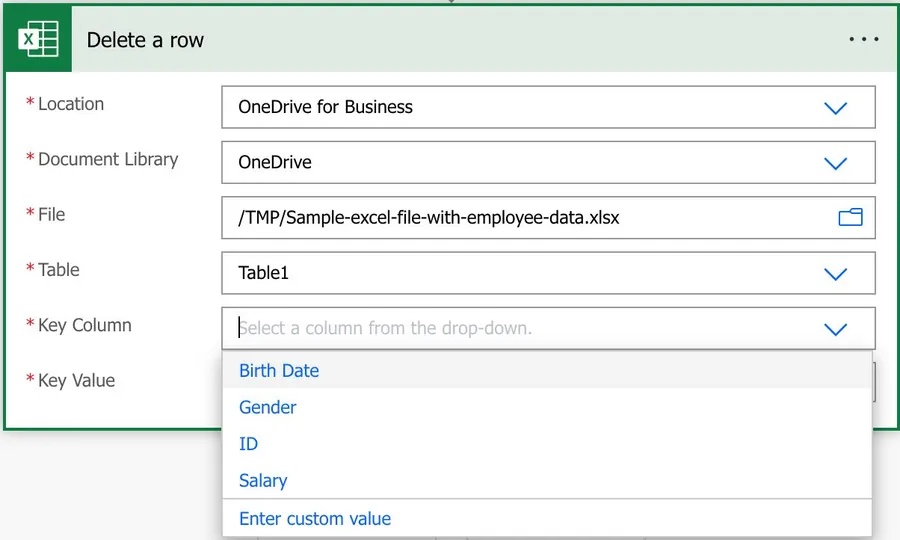The image size is (900, 540).
Task: Click the Table field chevron arrow
Action: [835, 274]
